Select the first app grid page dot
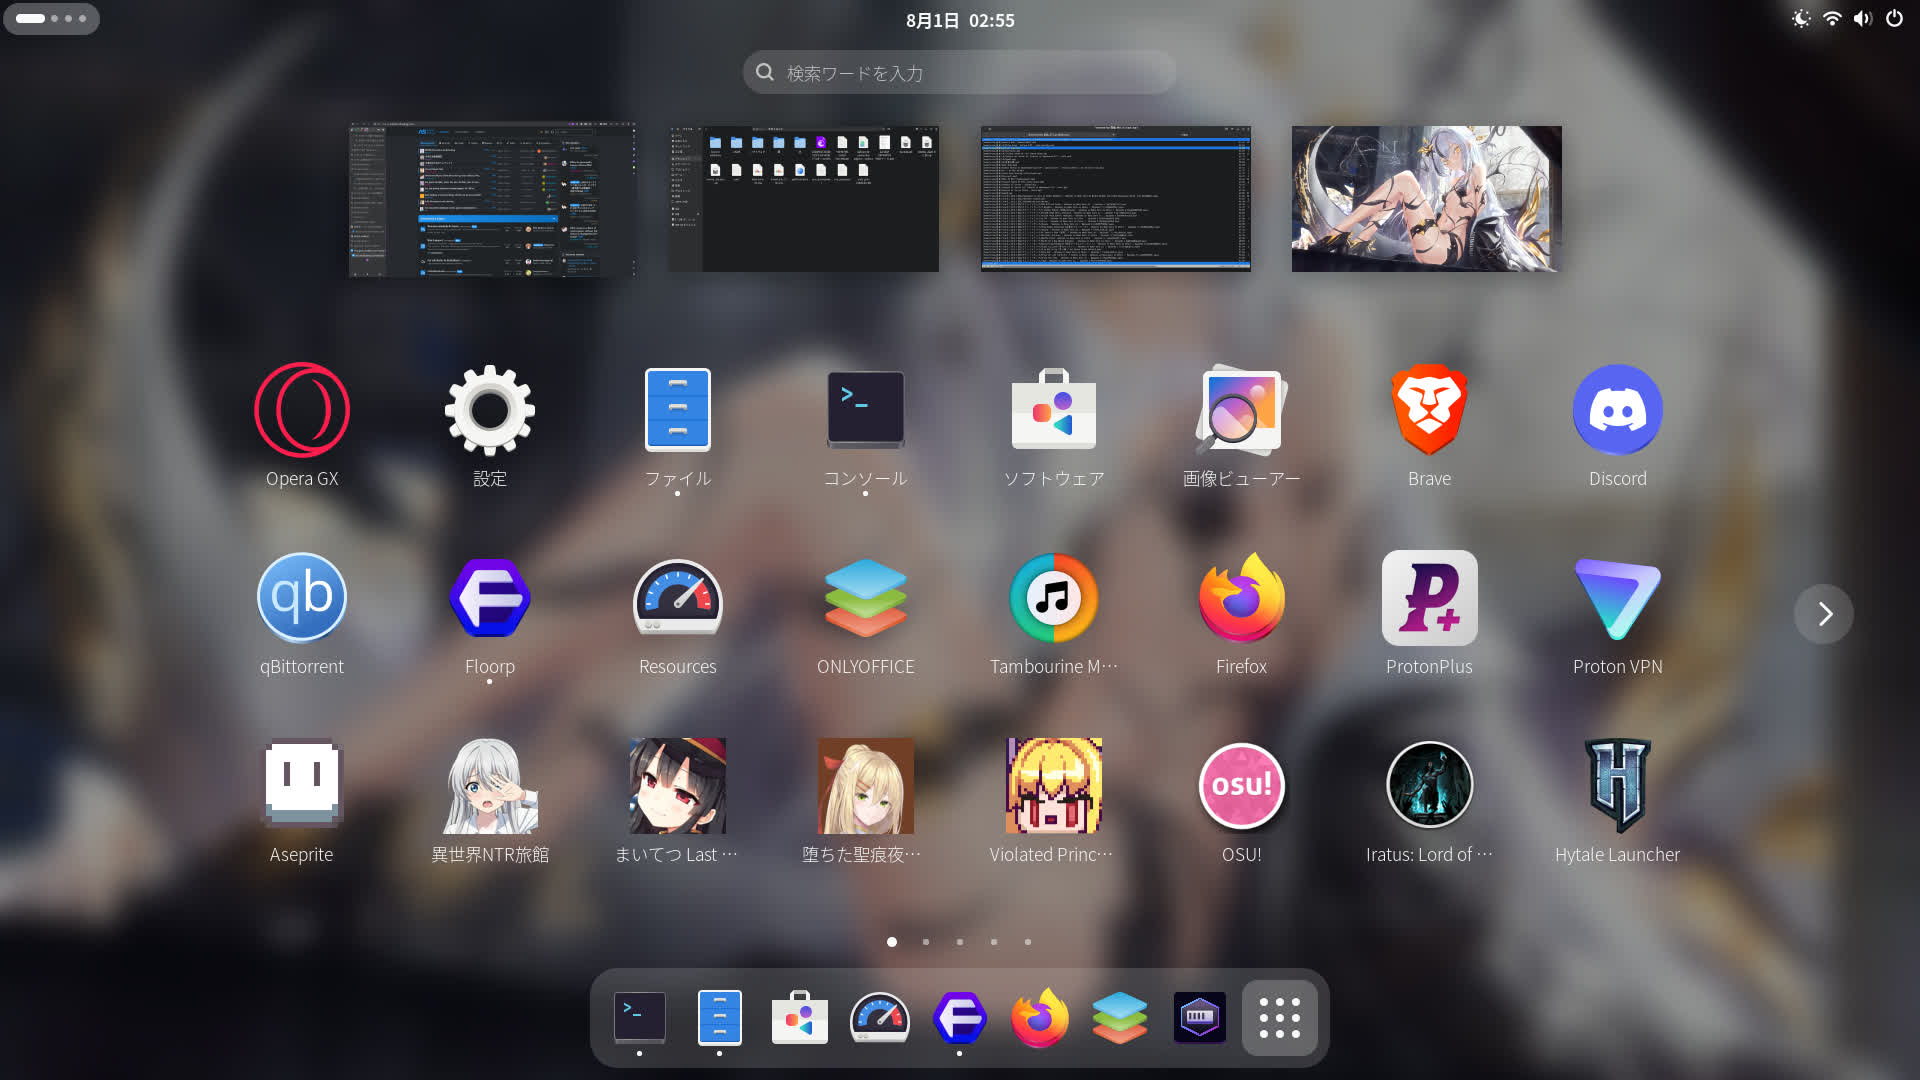 pyautogui.click(x=892, y=942)
